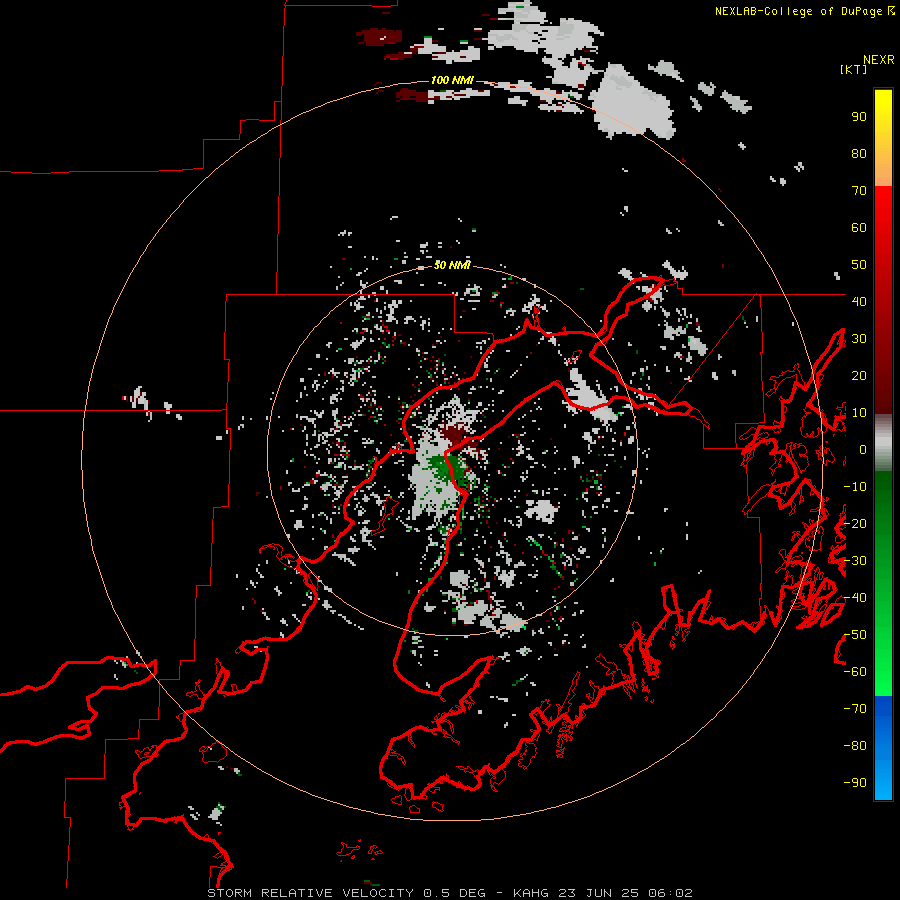
Task: Click the 0 knot scale label
Action: point(863,449)
